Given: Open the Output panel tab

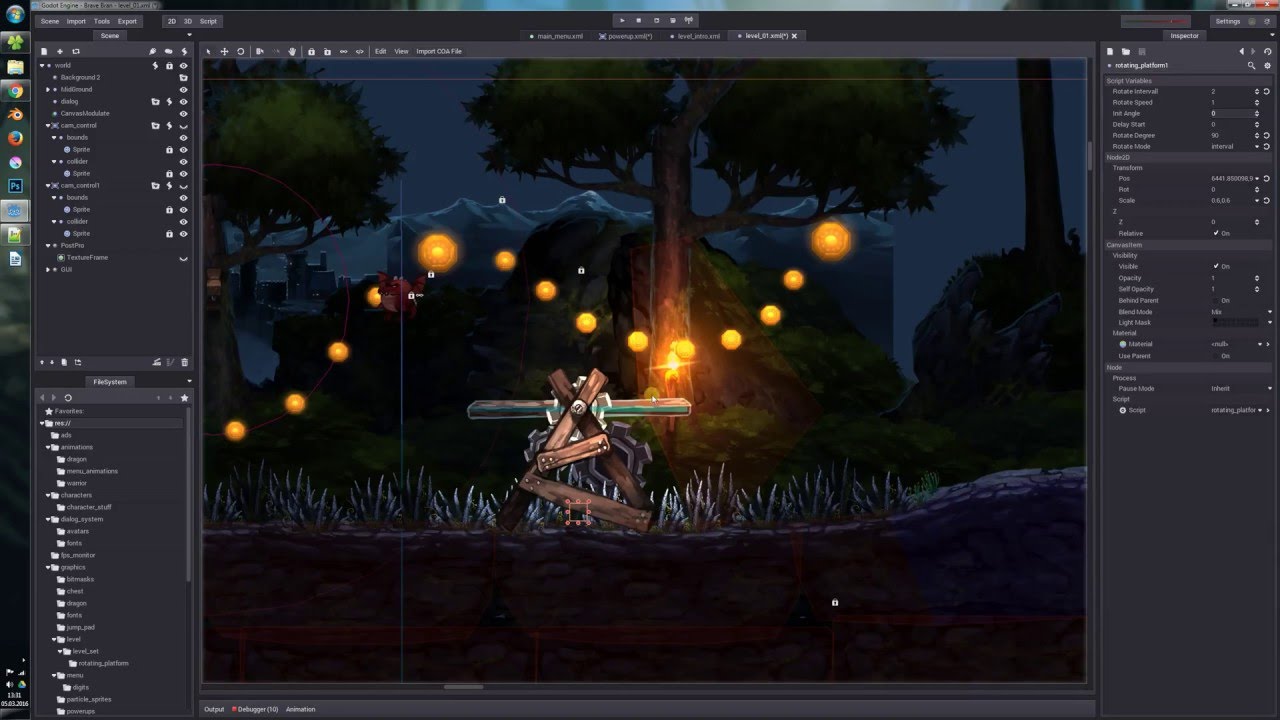Looking at the screenshot, I should 214,709.
